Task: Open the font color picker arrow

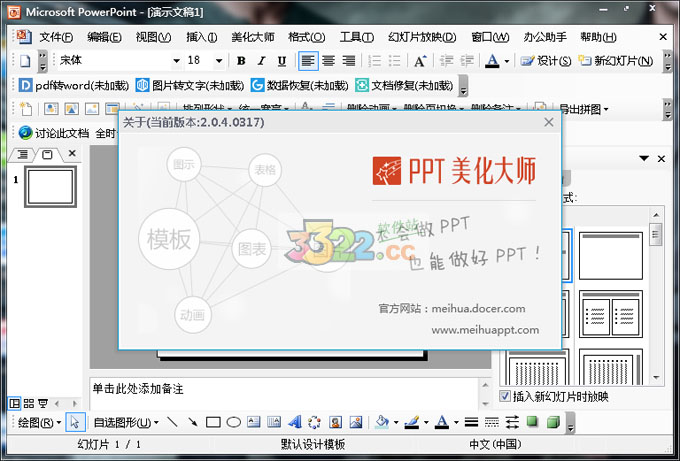Action: (506, 61)
